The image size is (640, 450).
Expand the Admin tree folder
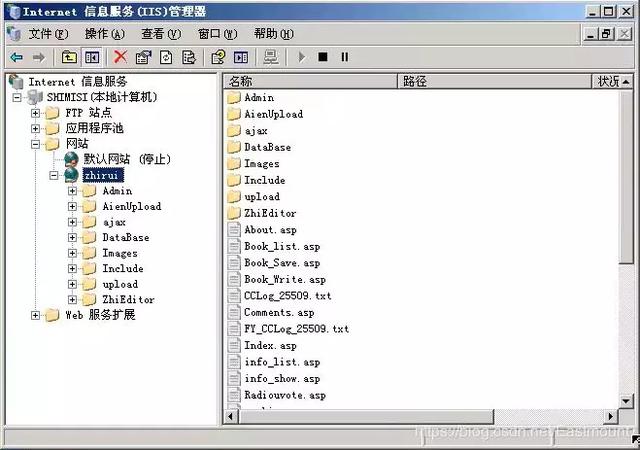click(x=72, y=191)
